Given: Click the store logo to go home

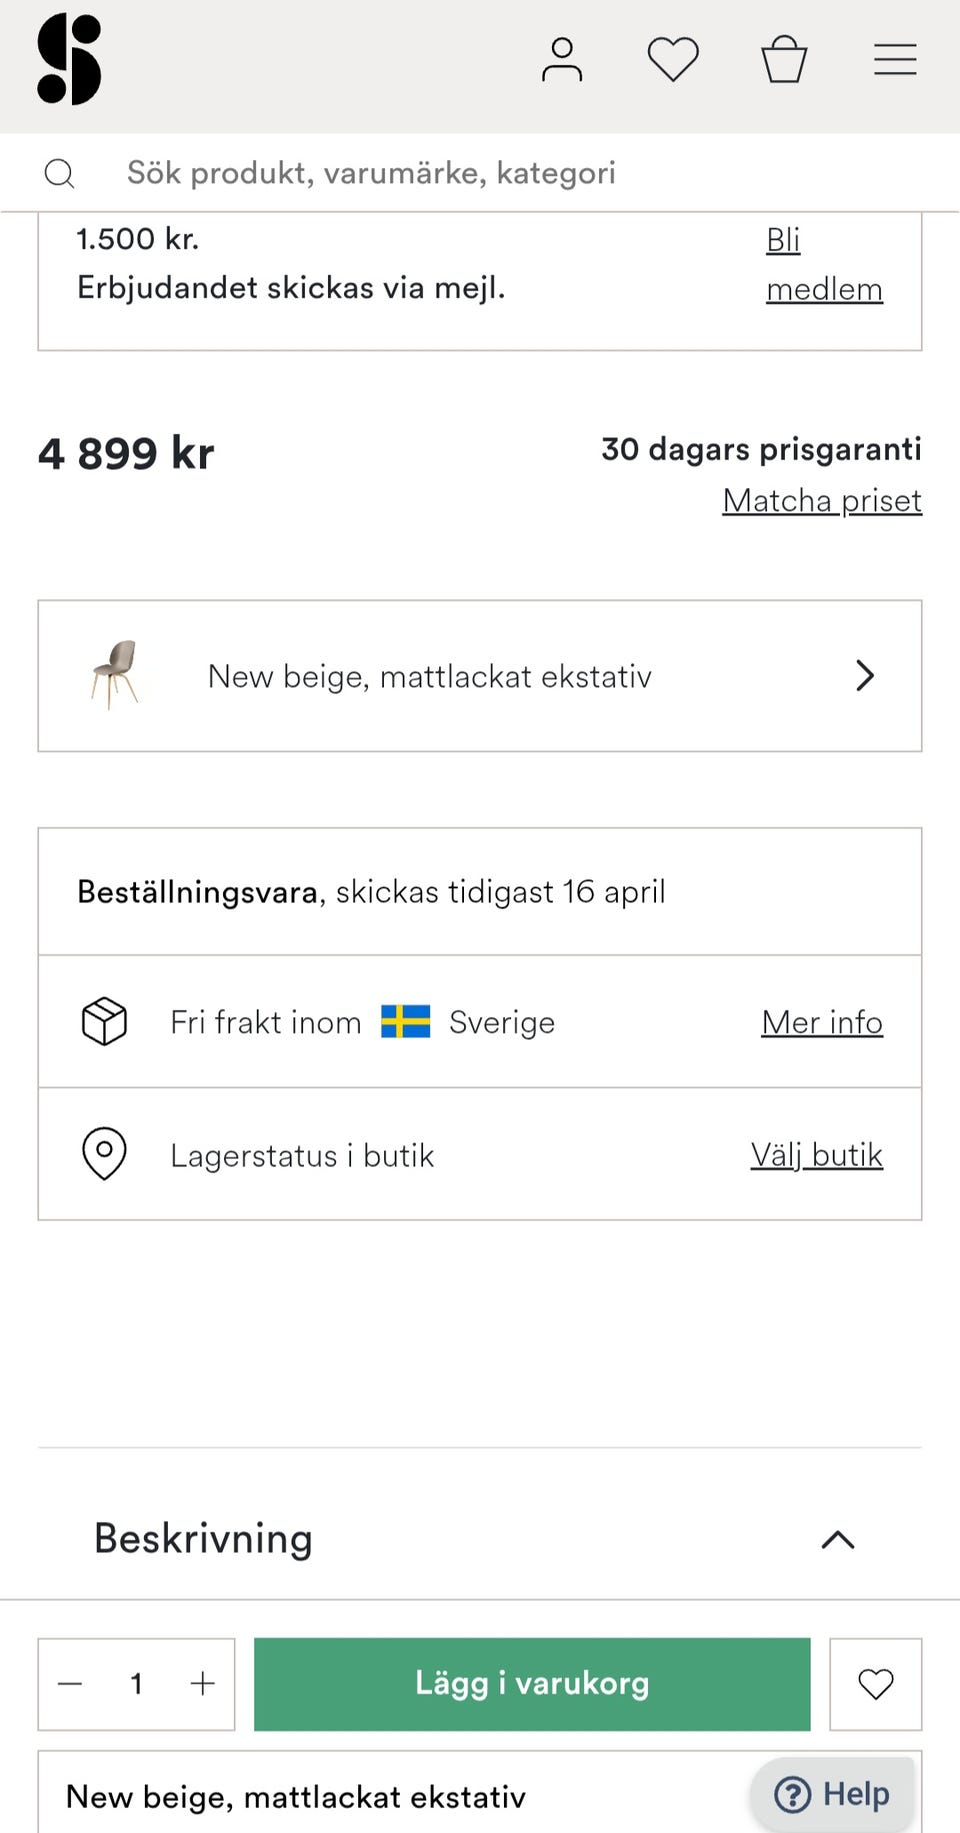Looking at the screenshot, I should point(69,60).
